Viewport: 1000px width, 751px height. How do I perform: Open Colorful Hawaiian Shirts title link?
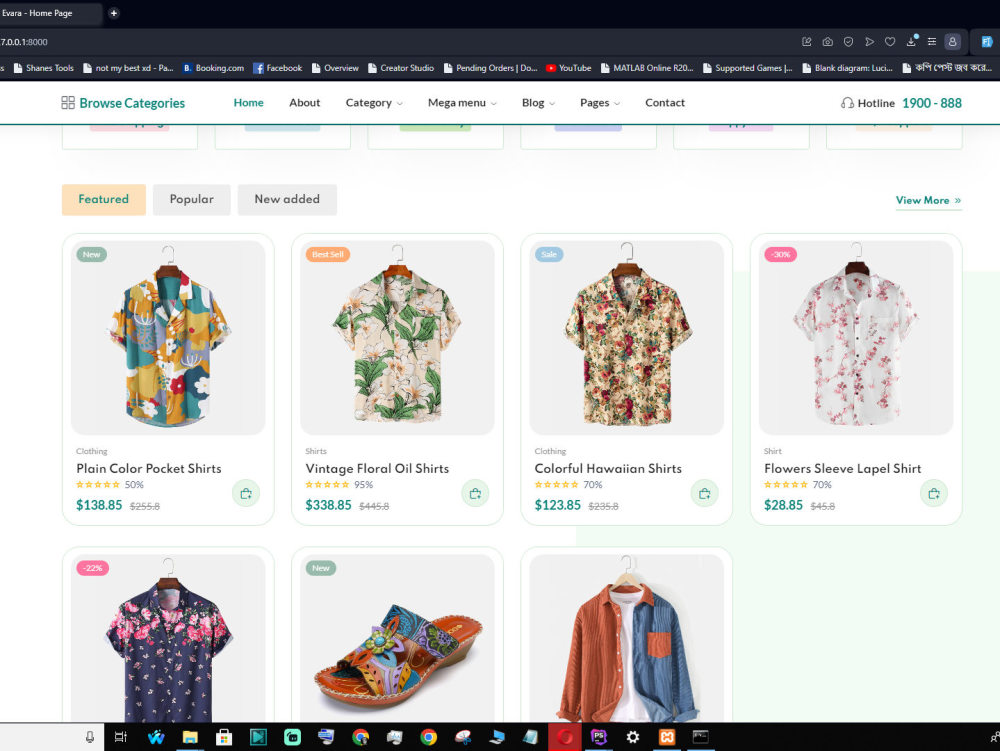click(608, 469)
